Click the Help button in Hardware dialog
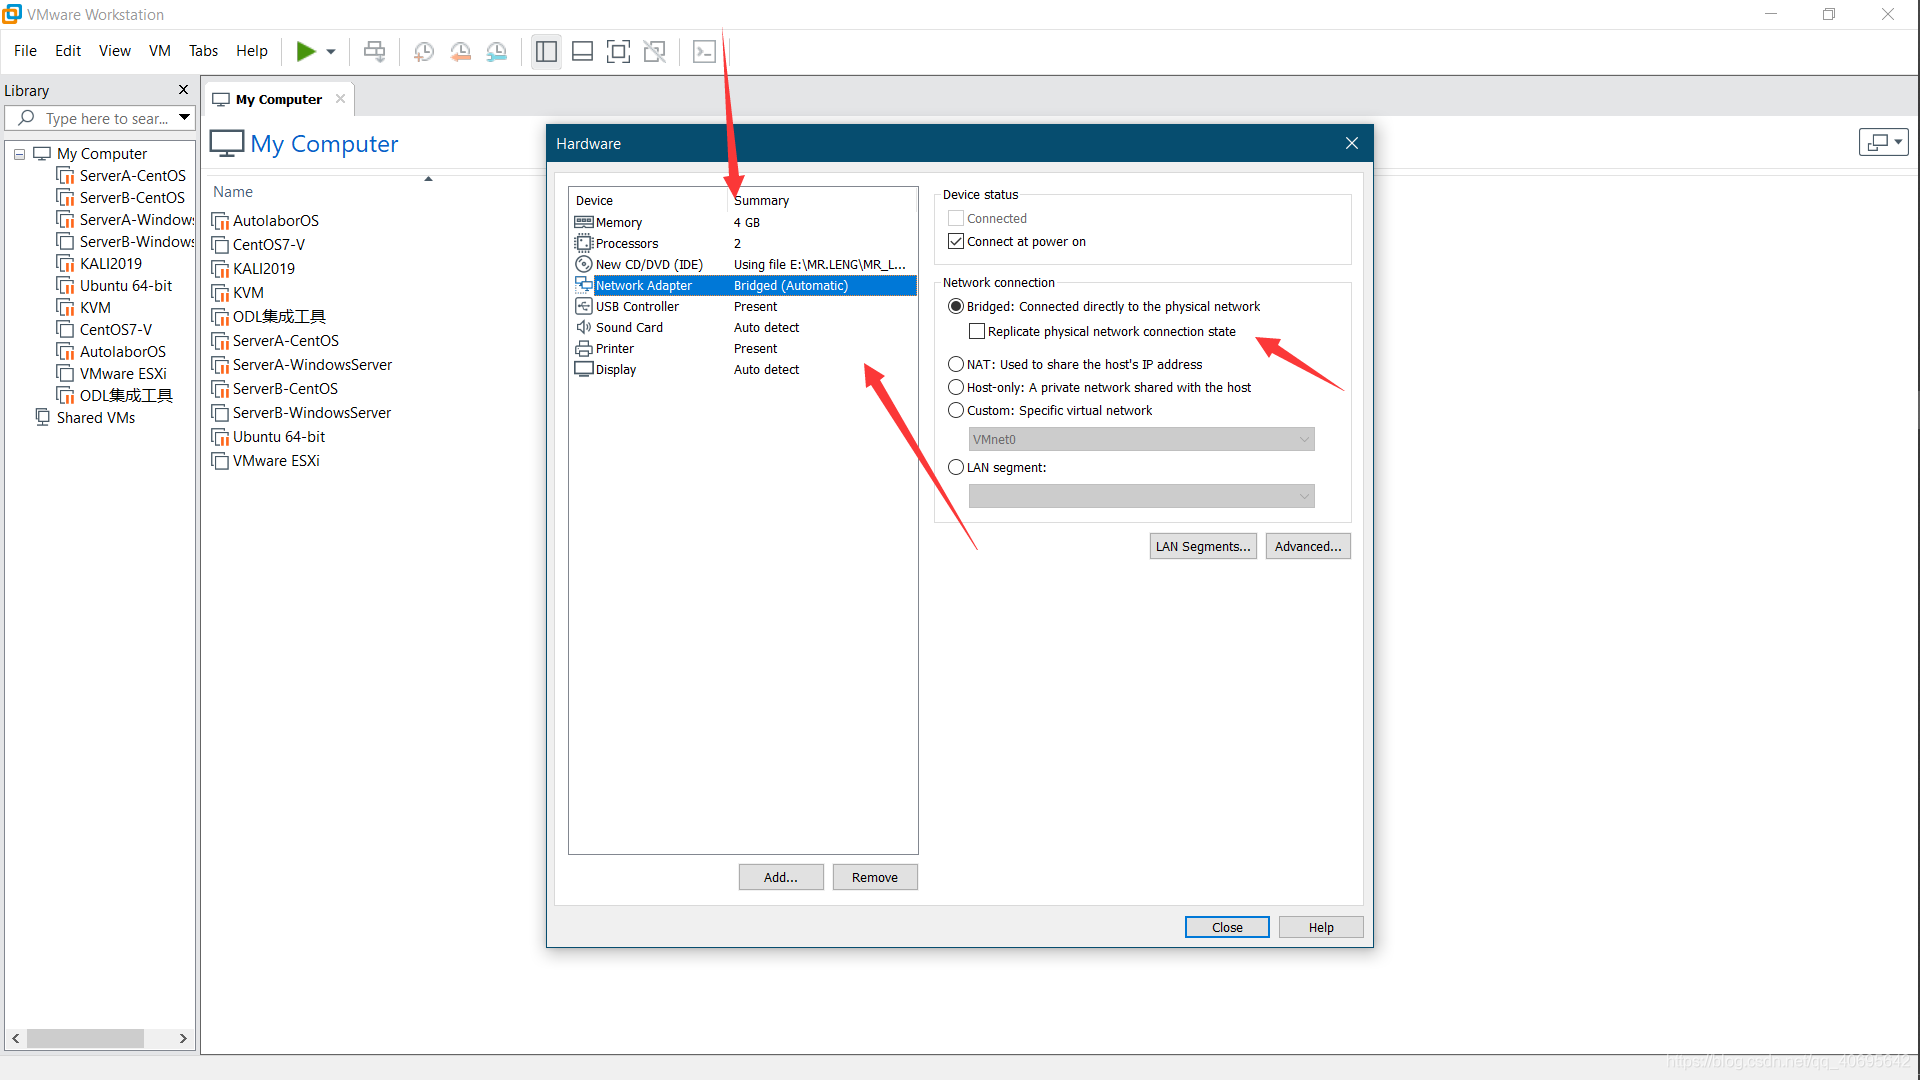This screenshot has height=1080, width=1920. pyautogui.click(x=1321, y=928)
